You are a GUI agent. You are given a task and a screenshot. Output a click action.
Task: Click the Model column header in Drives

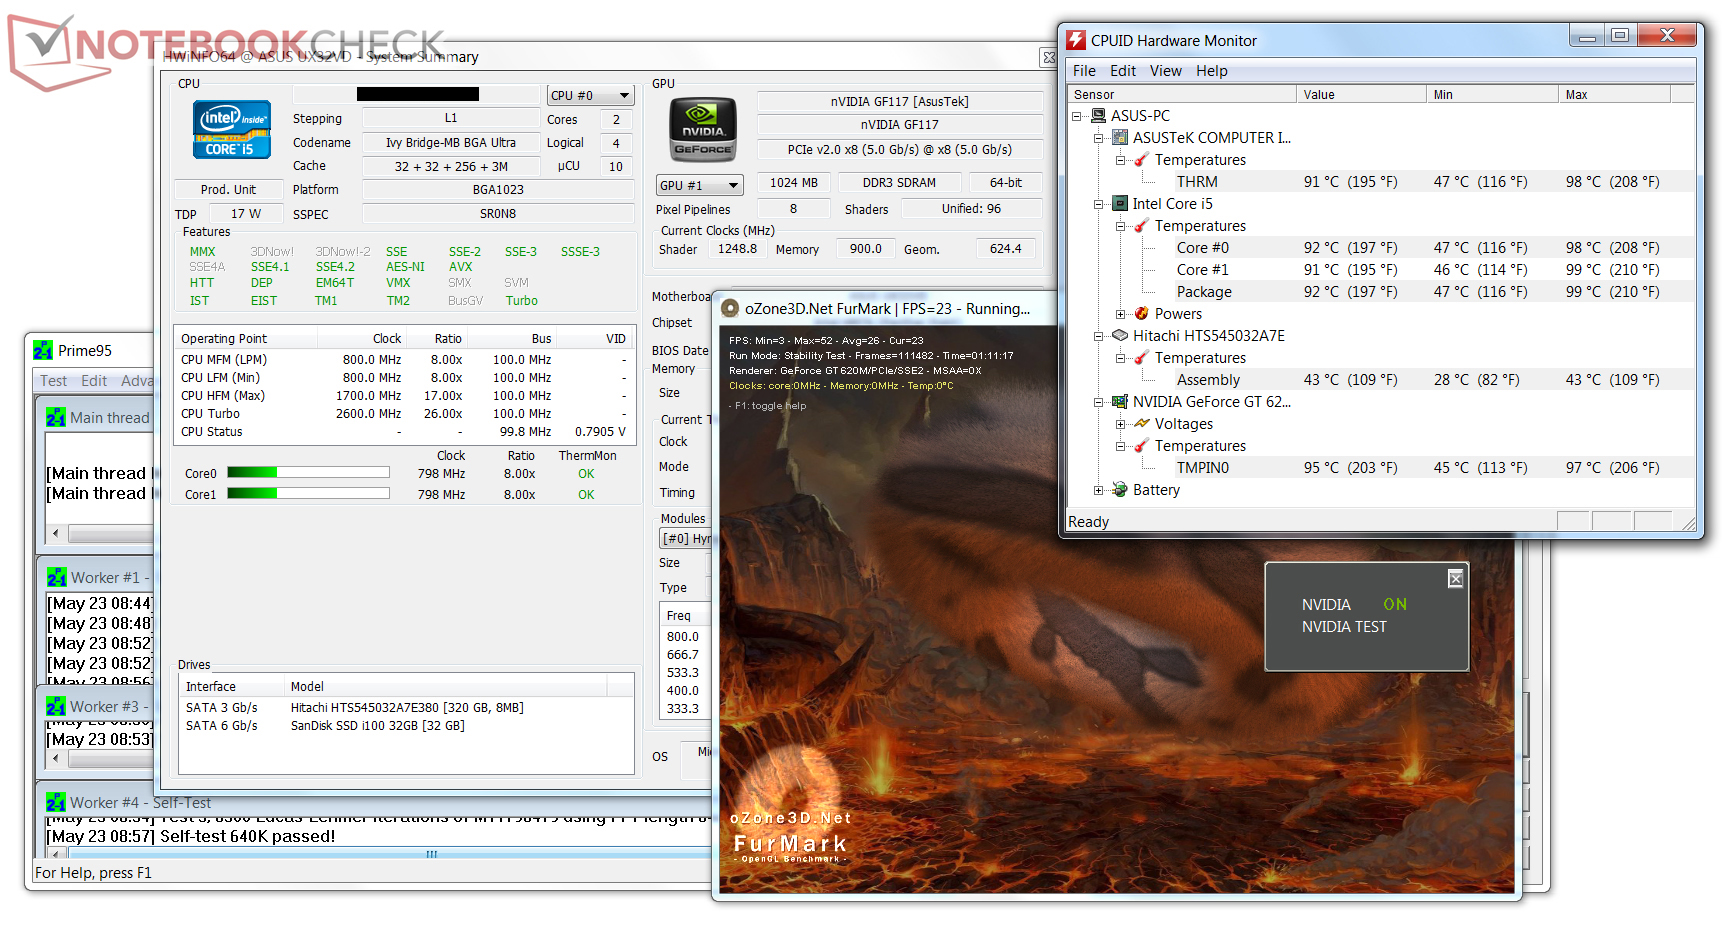tap(446, 687)
